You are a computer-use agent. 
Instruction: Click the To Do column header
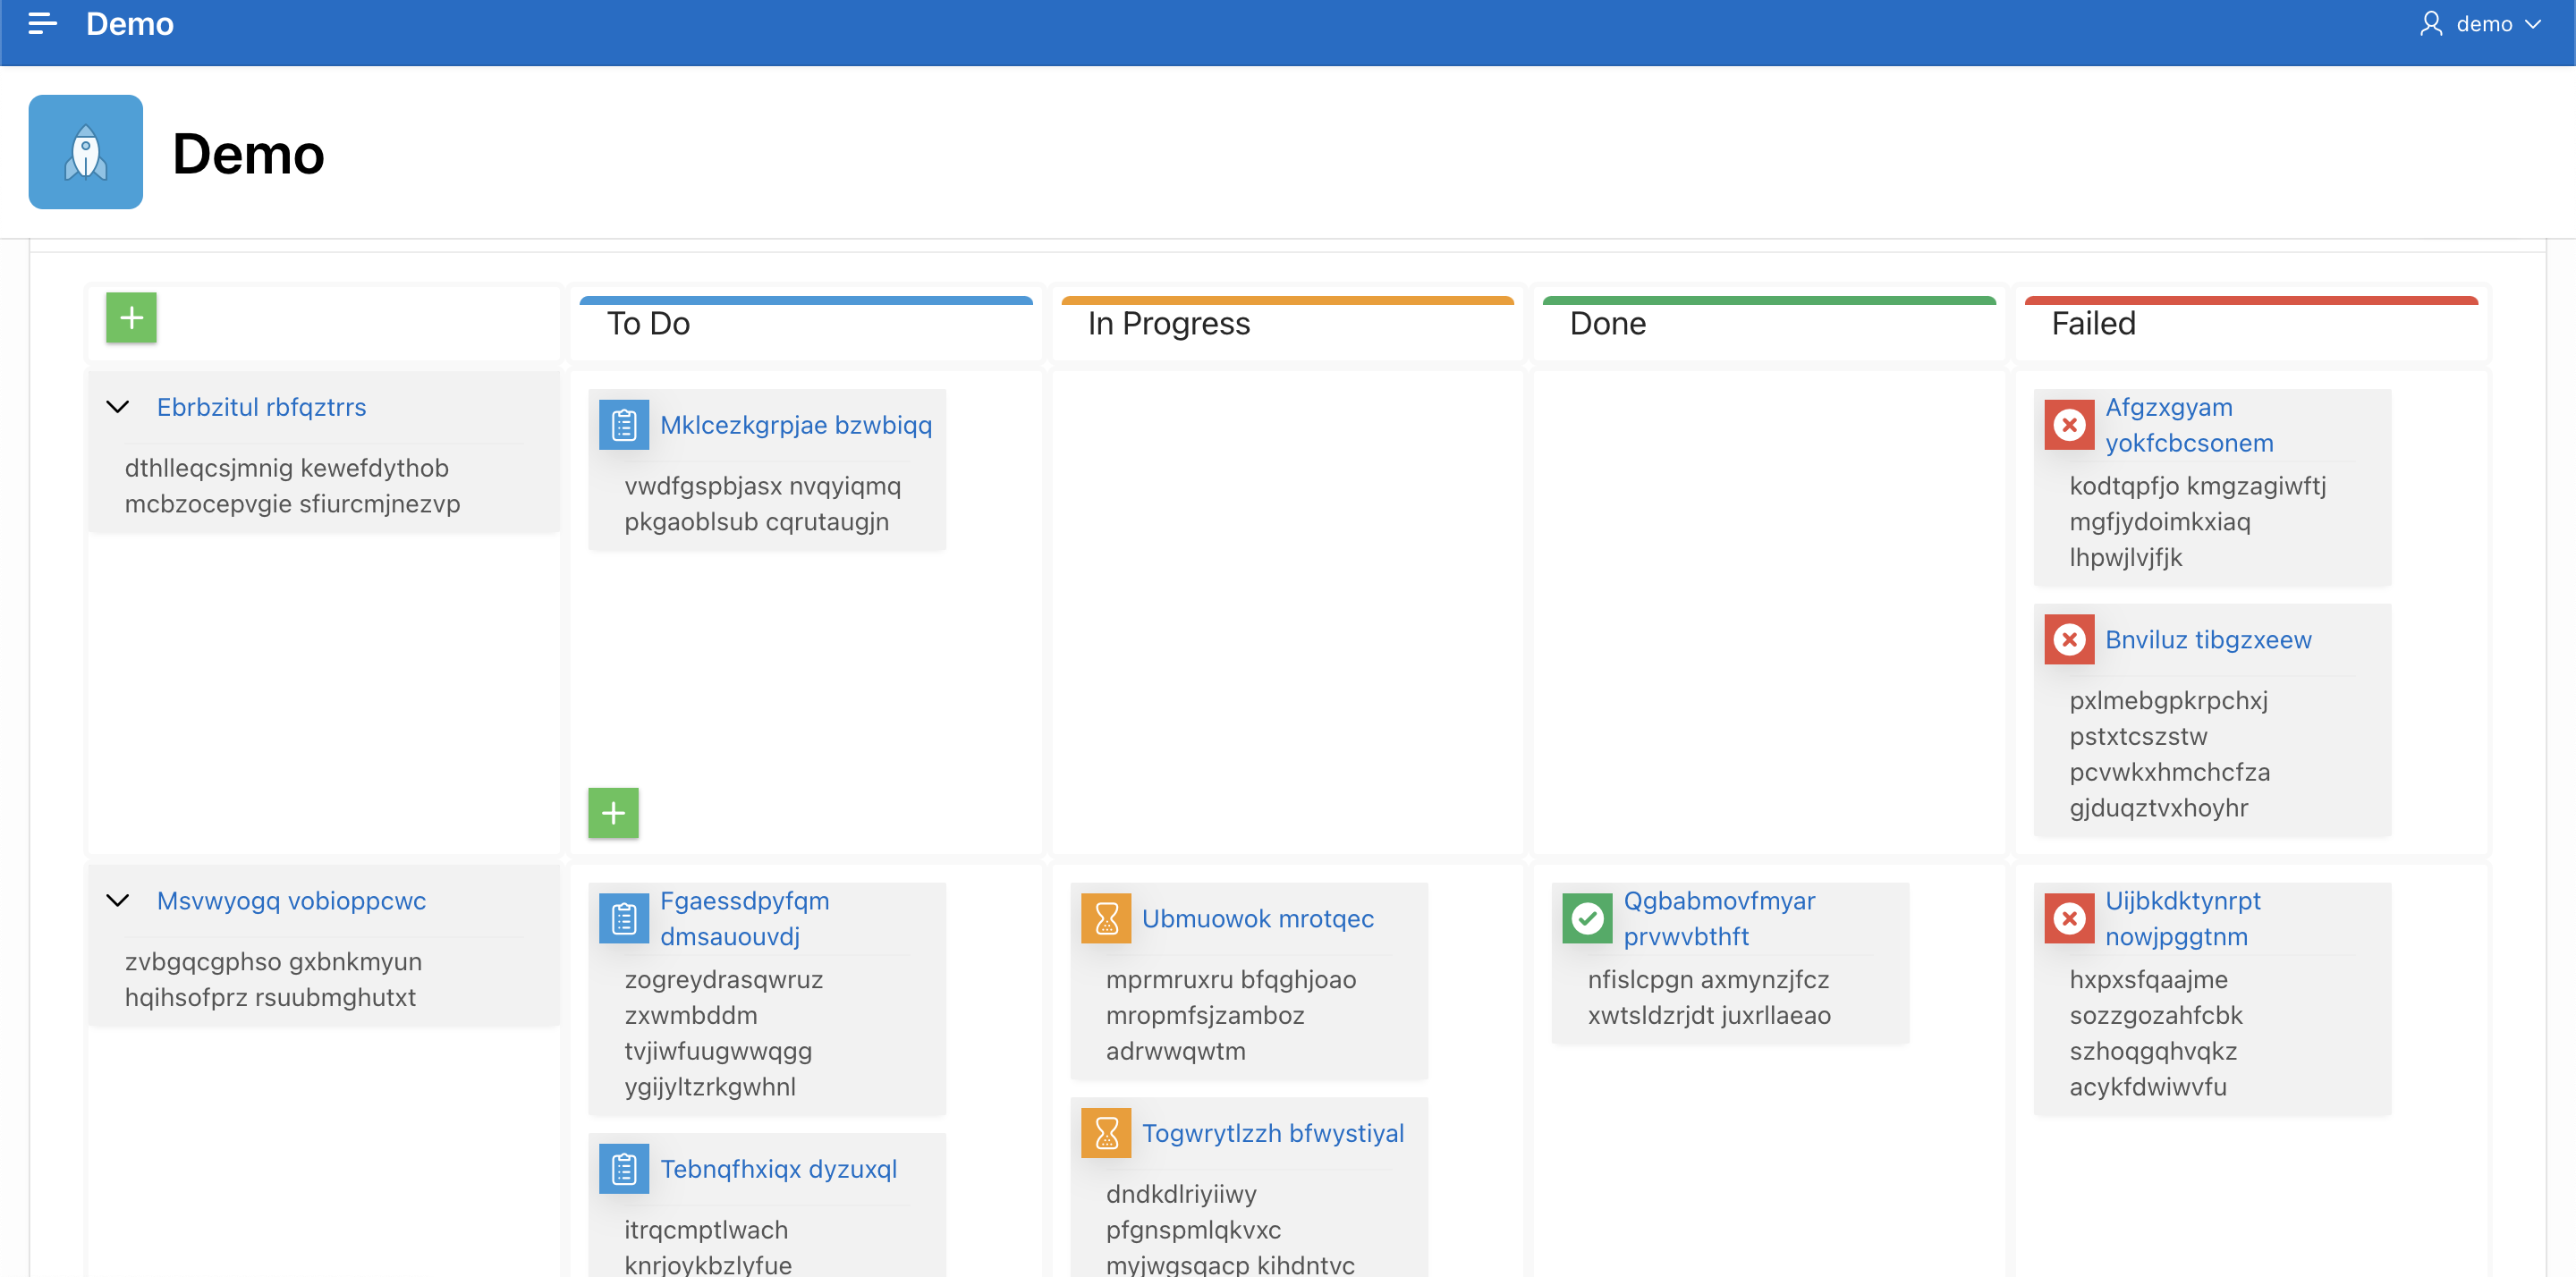click(x=648, y=324)
